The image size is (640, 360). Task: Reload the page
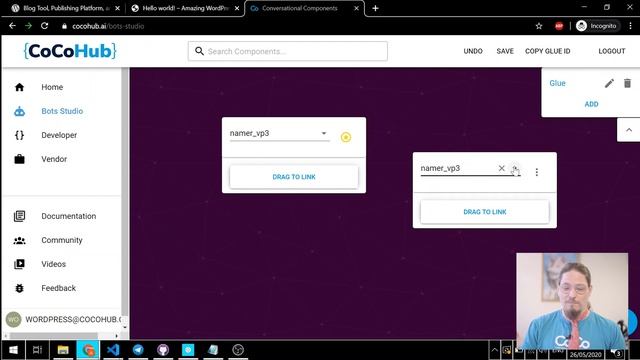44,26
